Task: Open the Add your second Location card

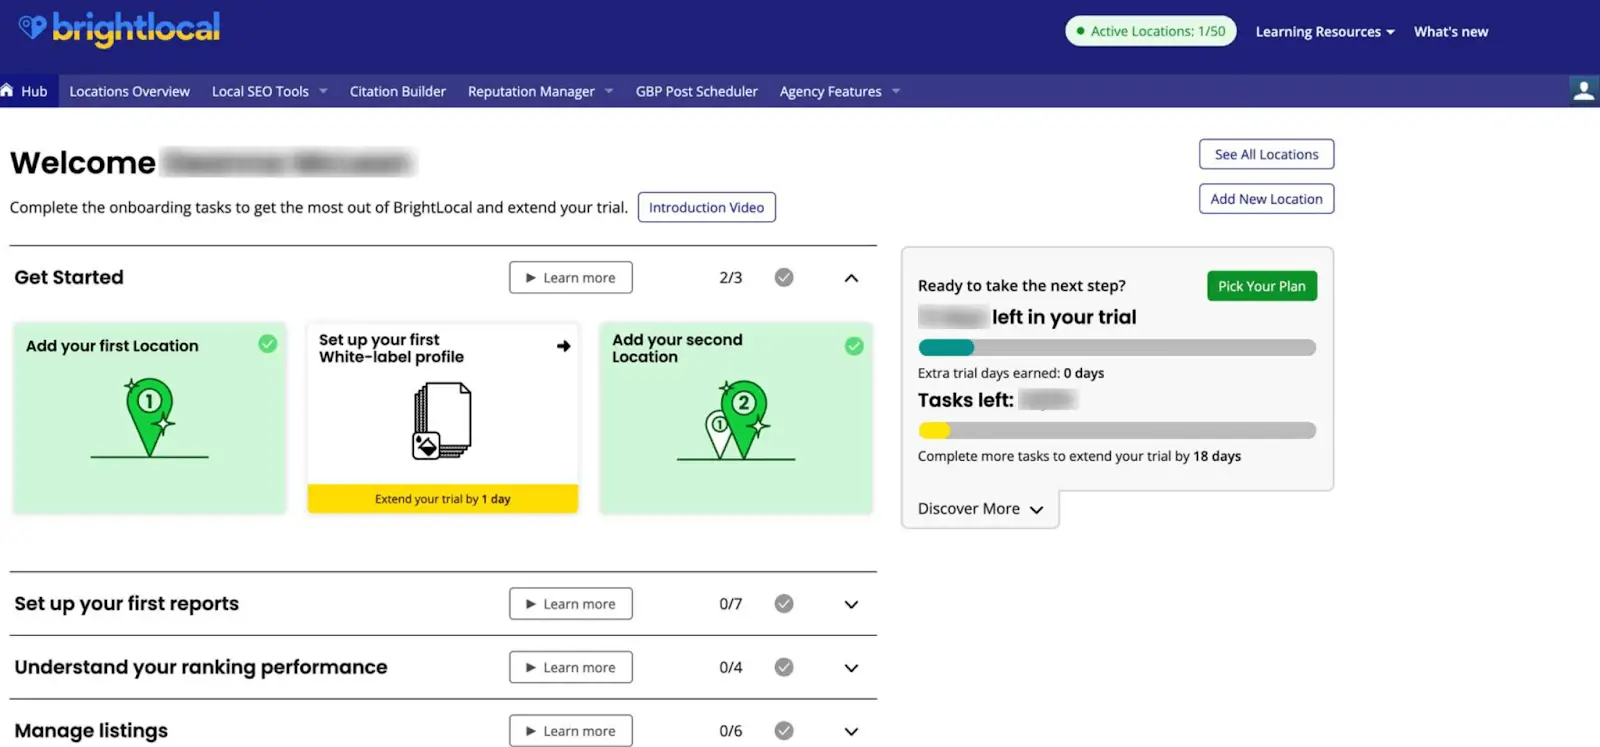Action: pyautogui.click(x=736, y=418)
